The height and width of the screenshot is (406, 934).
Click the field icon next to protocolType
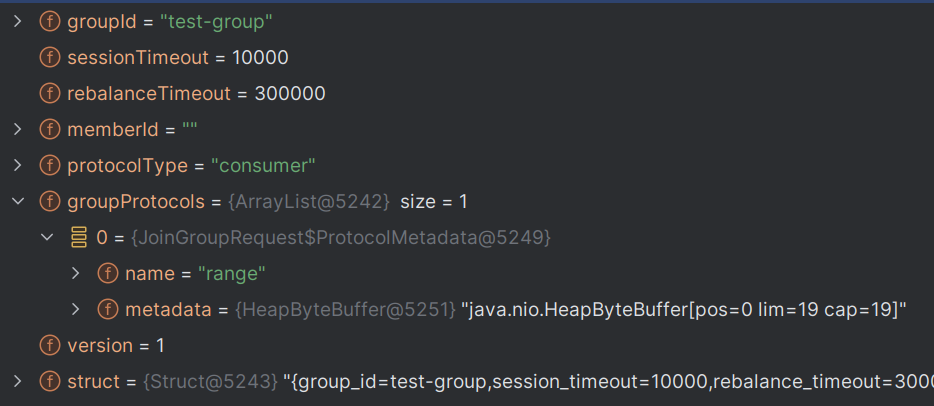[x=50, y=165]
